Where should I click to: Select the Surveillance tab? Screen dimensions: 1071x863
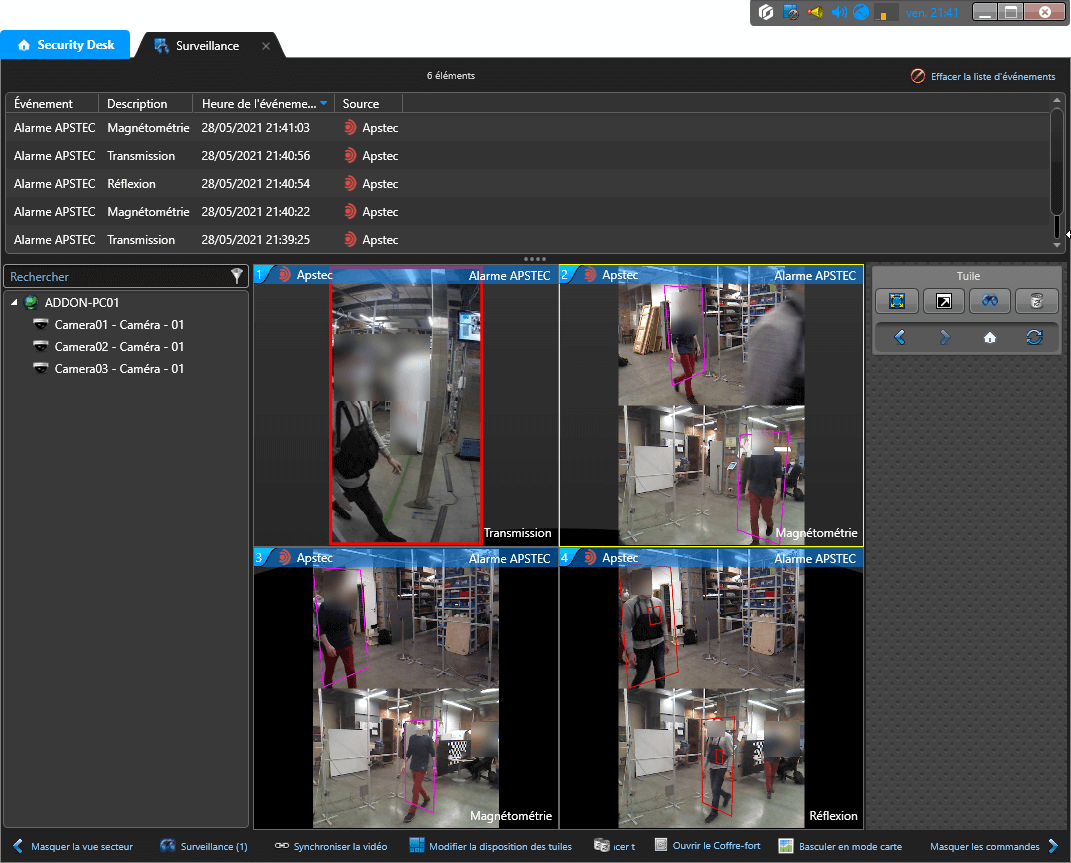click(x=206, y=46)
